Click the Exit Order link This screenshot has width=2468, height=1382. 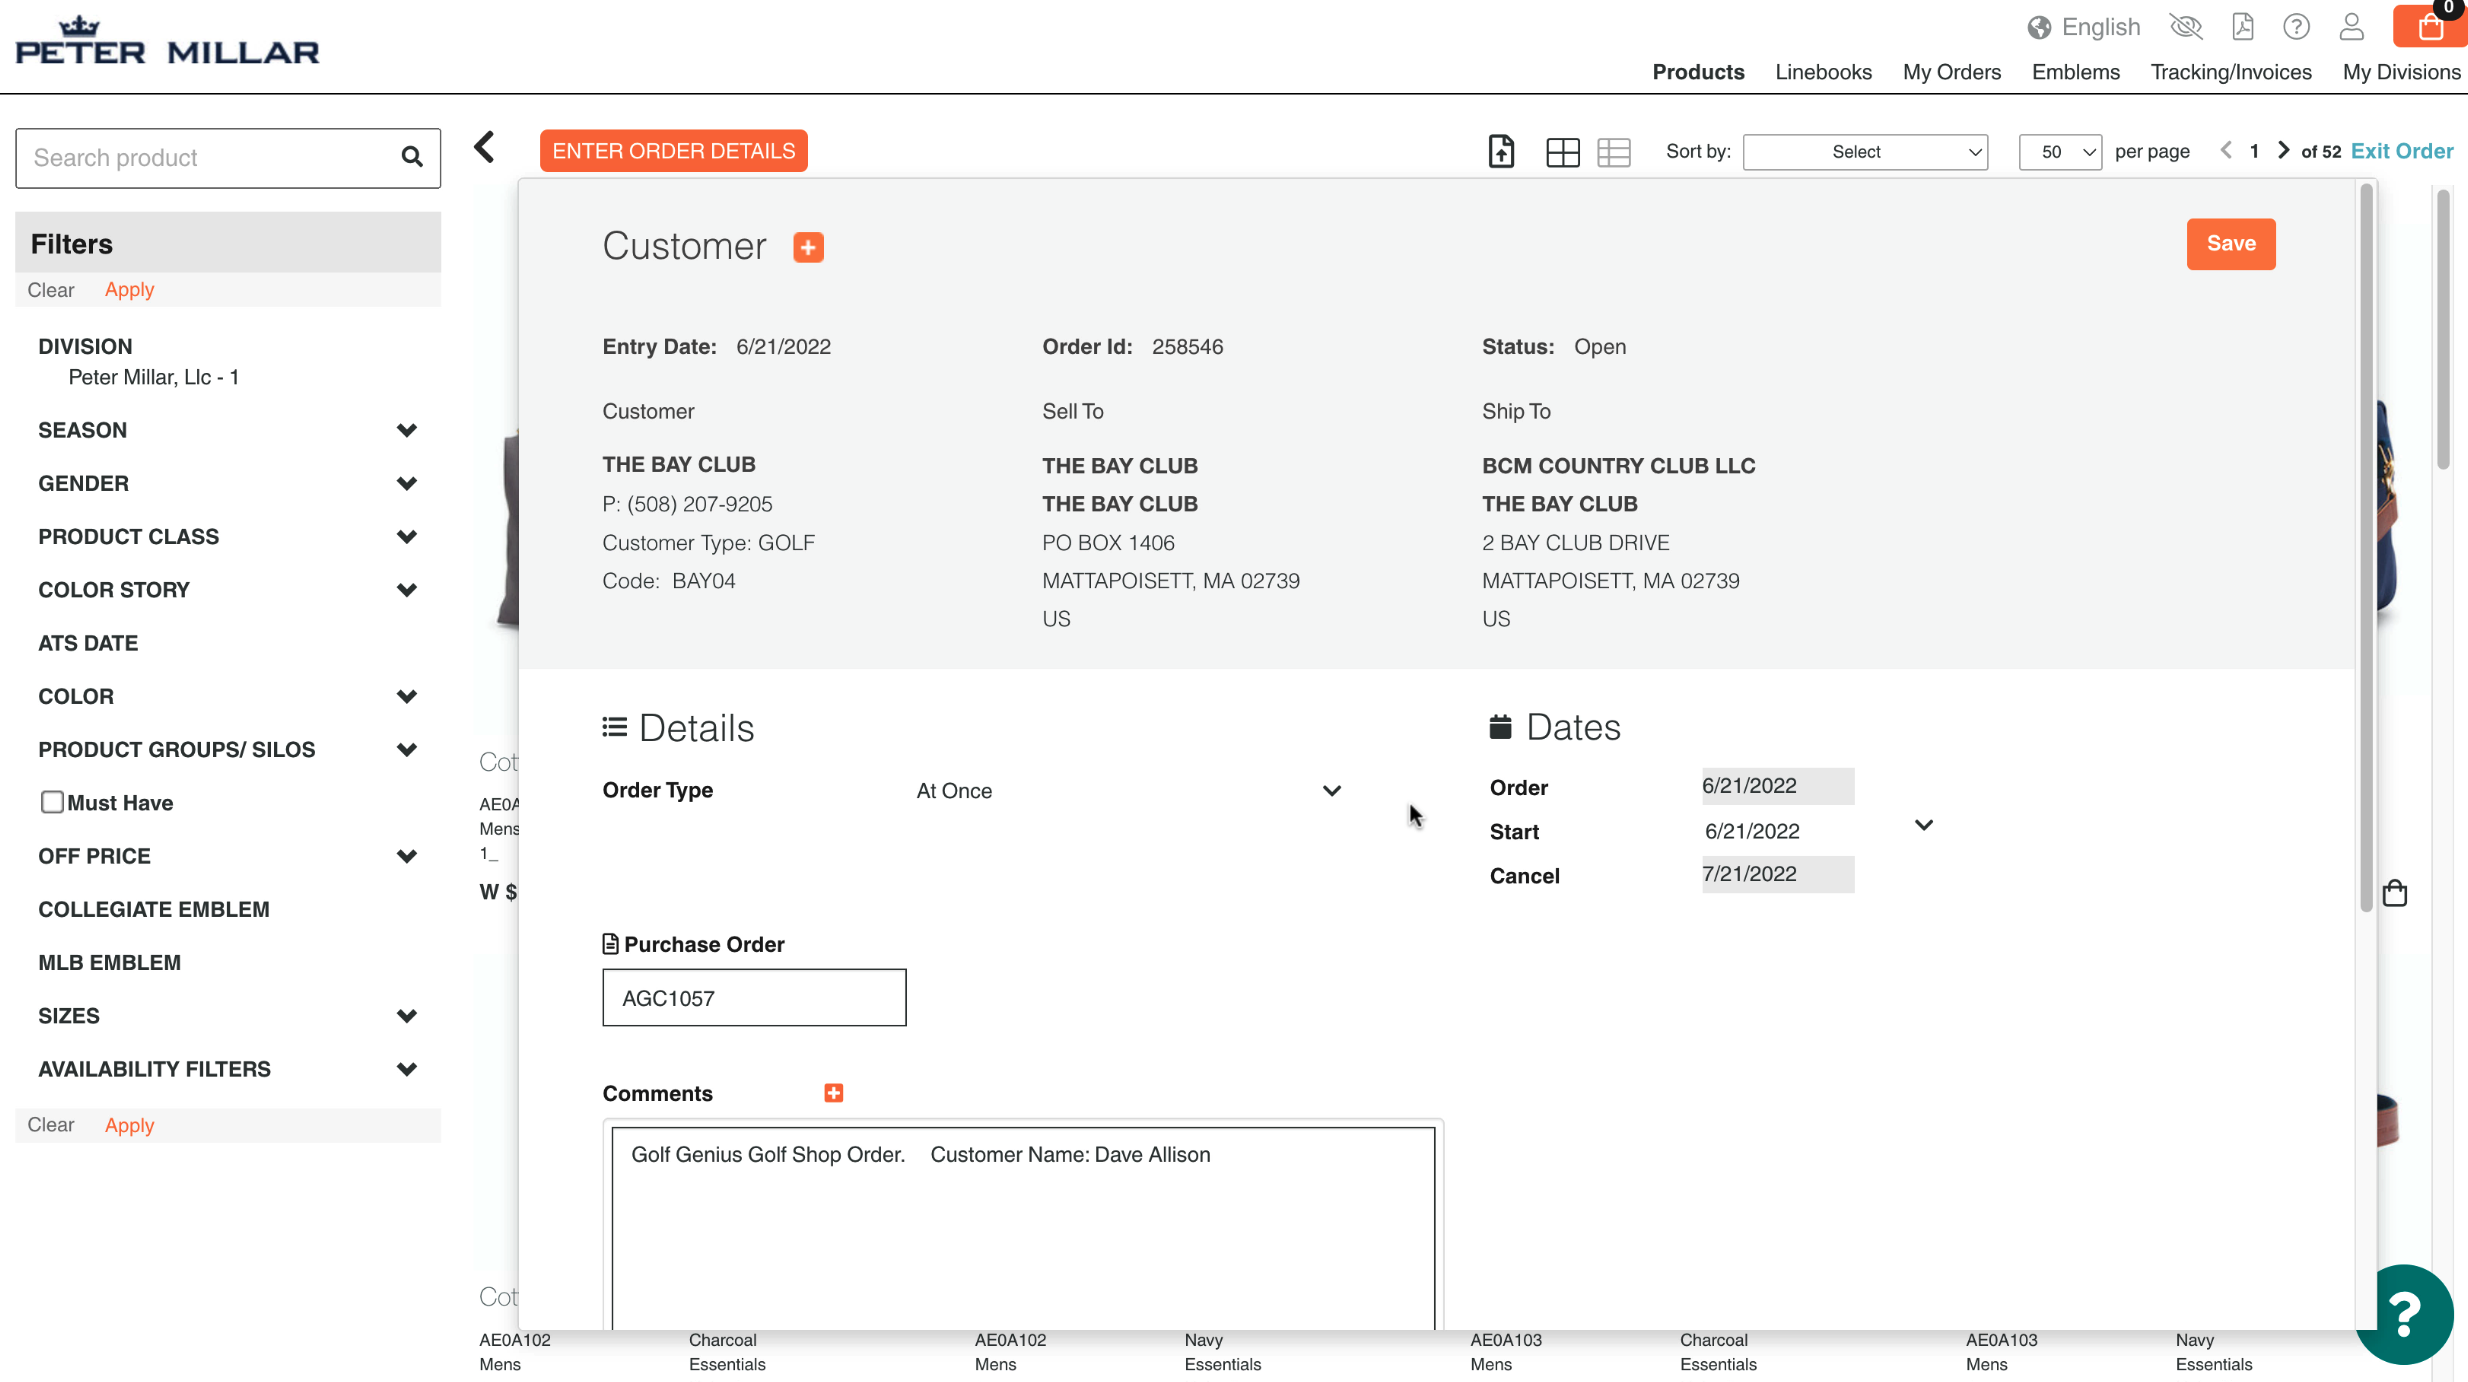pyautogui.click(x=2401, y=151)
